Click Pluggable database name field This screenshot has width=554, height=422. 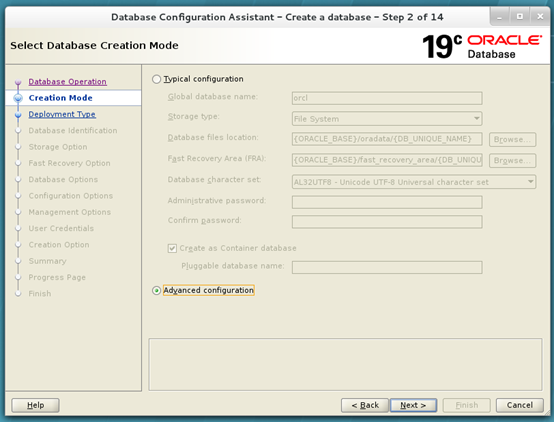(x=387, y=268)
